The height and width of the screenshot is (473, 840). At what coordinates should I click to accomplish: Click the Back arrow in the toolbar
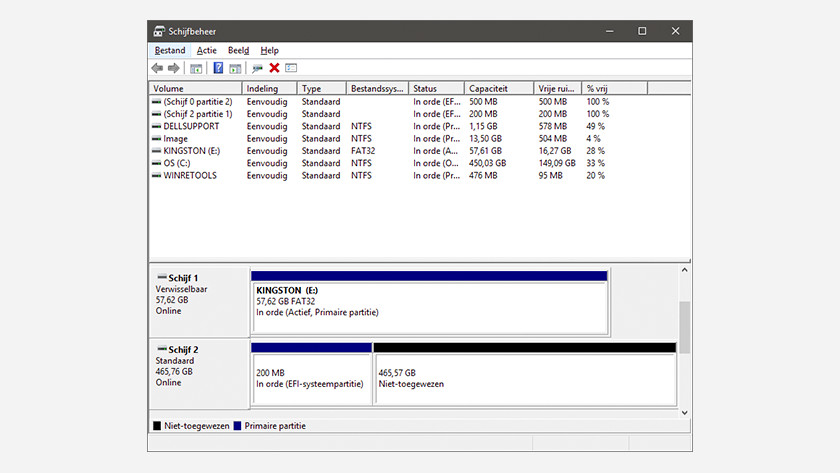point(157,68)
